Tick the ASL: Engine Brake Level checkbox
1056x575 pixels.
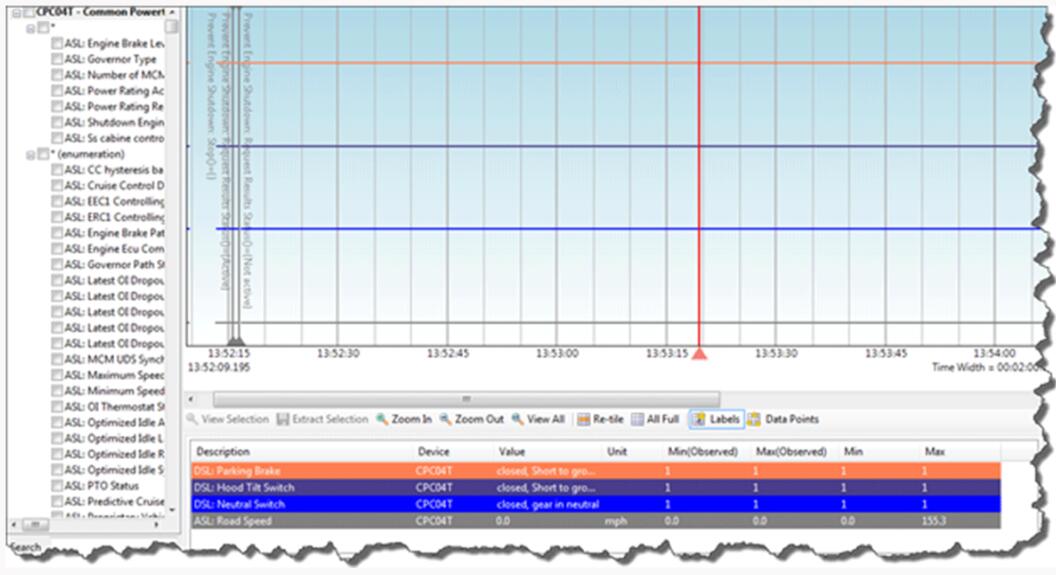click(x=57, y=44)
